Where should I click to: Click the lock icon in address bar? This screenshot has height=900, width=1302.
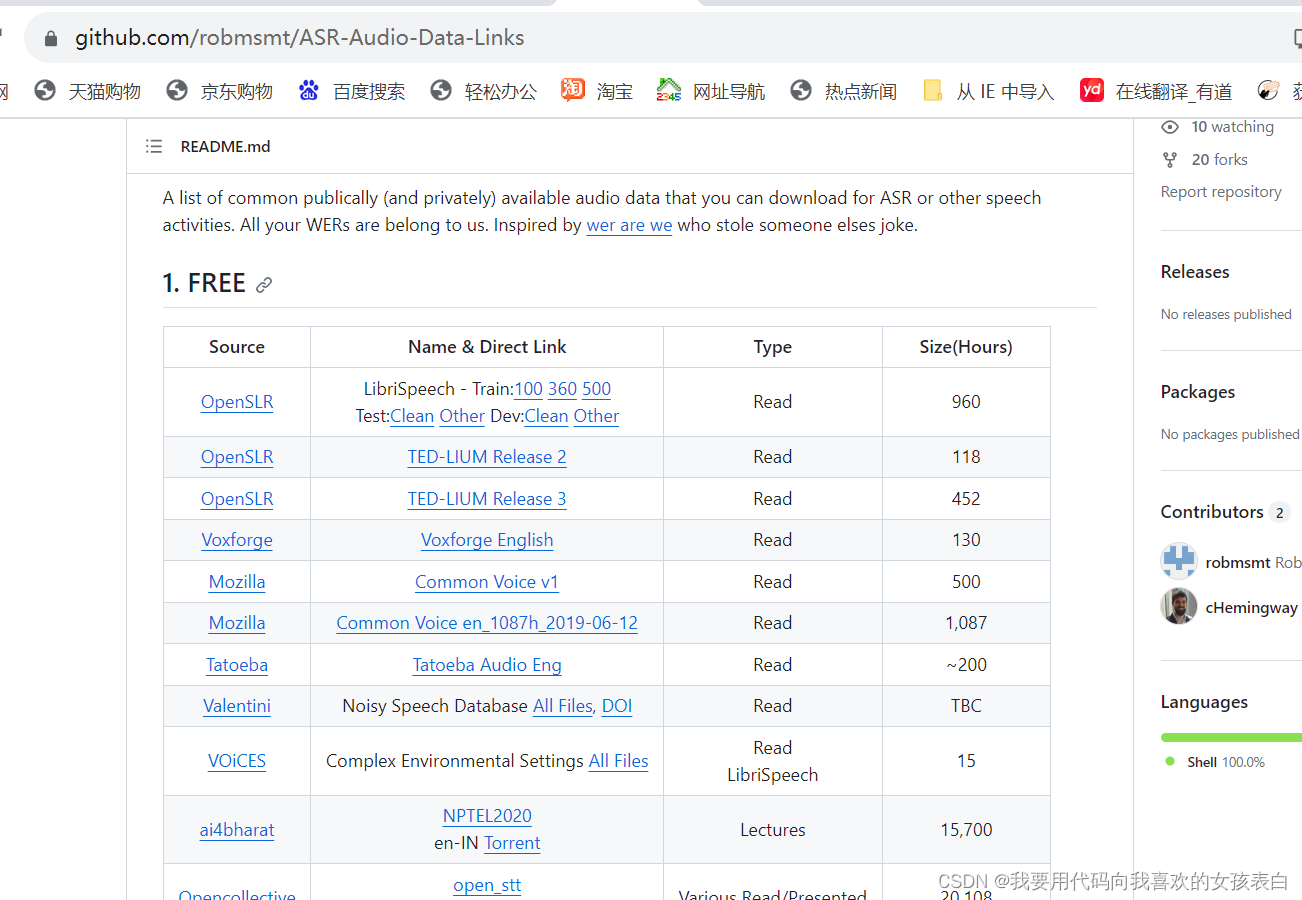(51, 38)
